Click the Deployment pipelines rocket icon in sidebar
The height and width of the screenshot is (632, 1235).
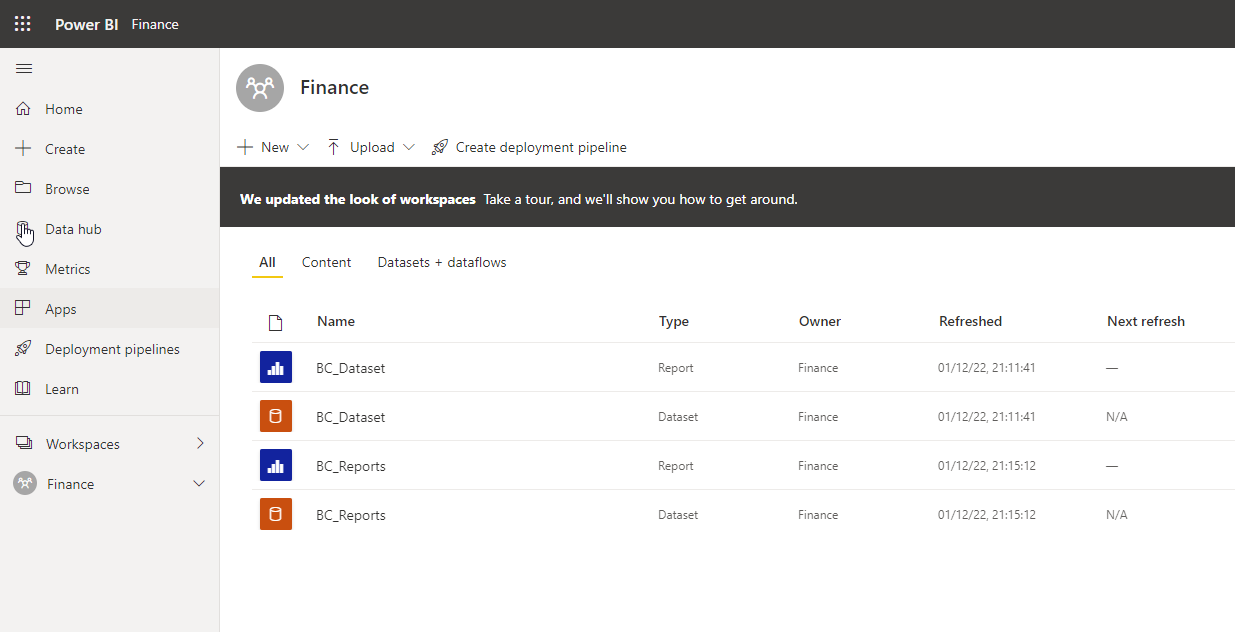point(24,349)
